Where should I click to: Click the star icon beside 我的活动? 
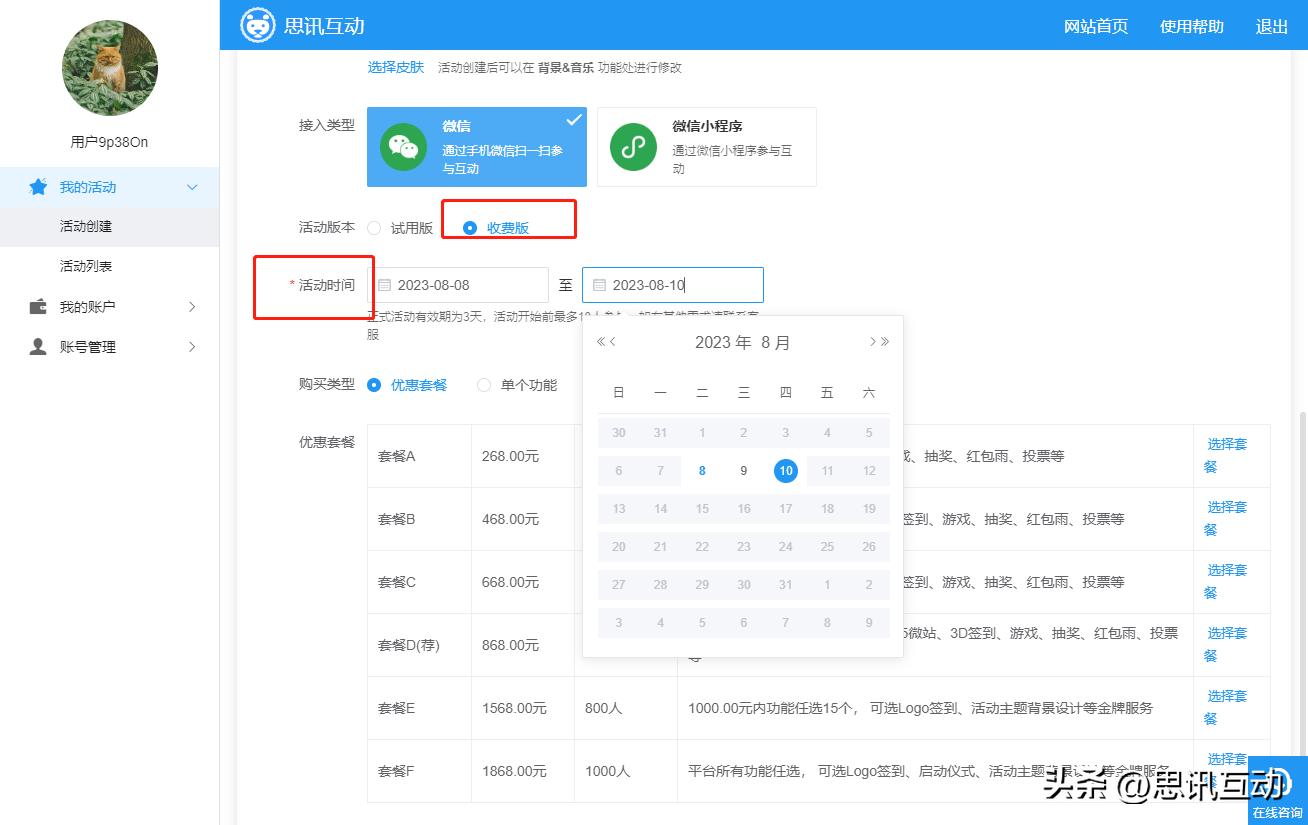click(x=37, y=187)
